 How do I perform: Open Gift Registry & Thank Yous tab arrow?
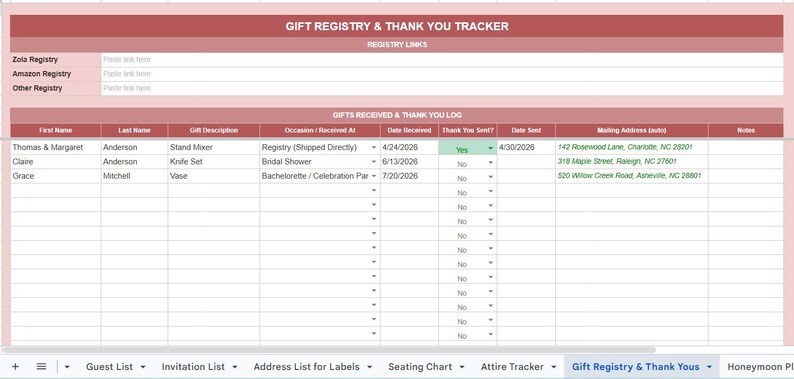[709, 367]
